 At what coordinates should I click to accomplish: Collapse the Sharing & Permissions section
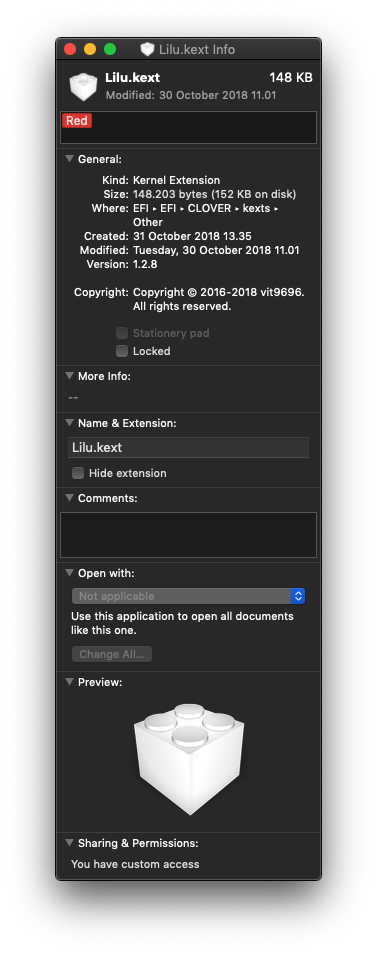click(69, 843)
